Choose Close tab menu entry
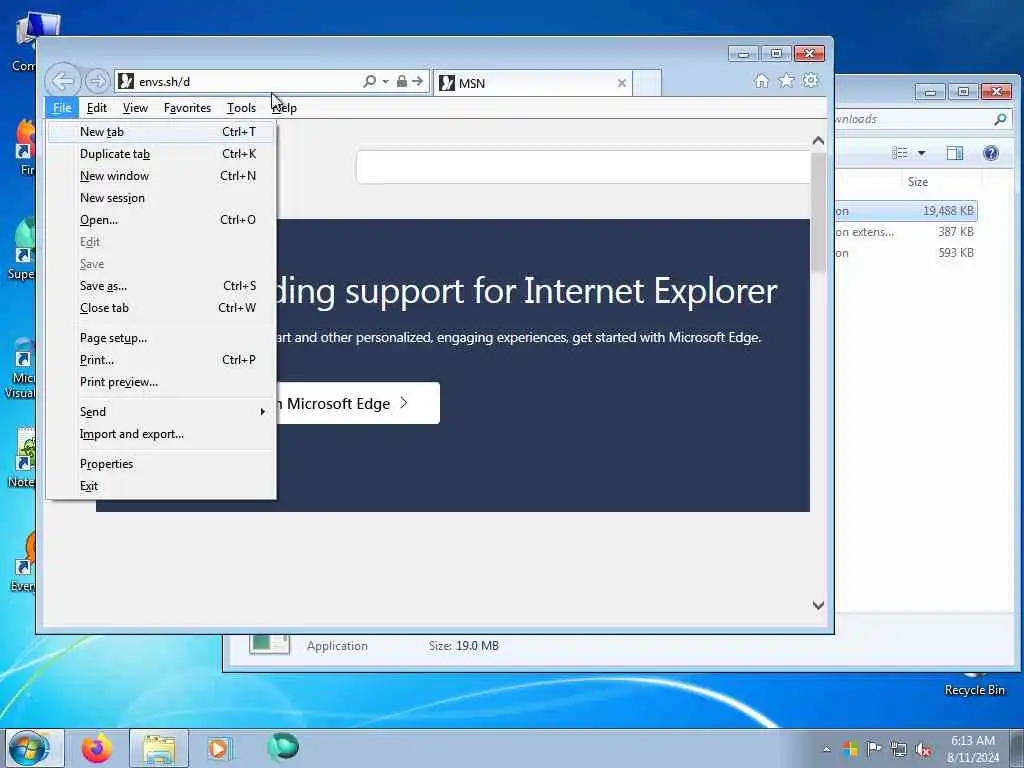Screen dimensions: 1024x768 coord(161,308)
